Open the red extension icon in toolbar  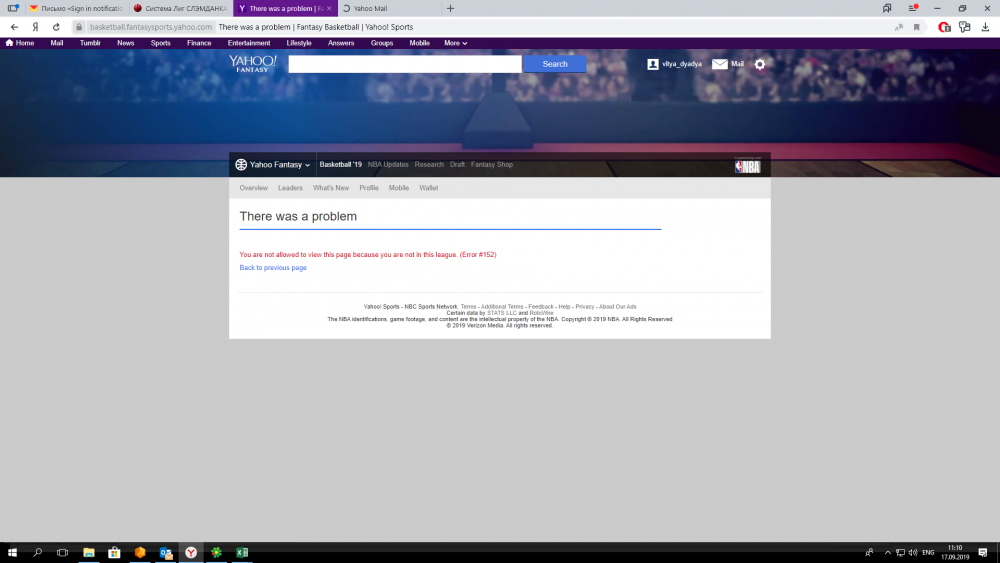point(945,27)
